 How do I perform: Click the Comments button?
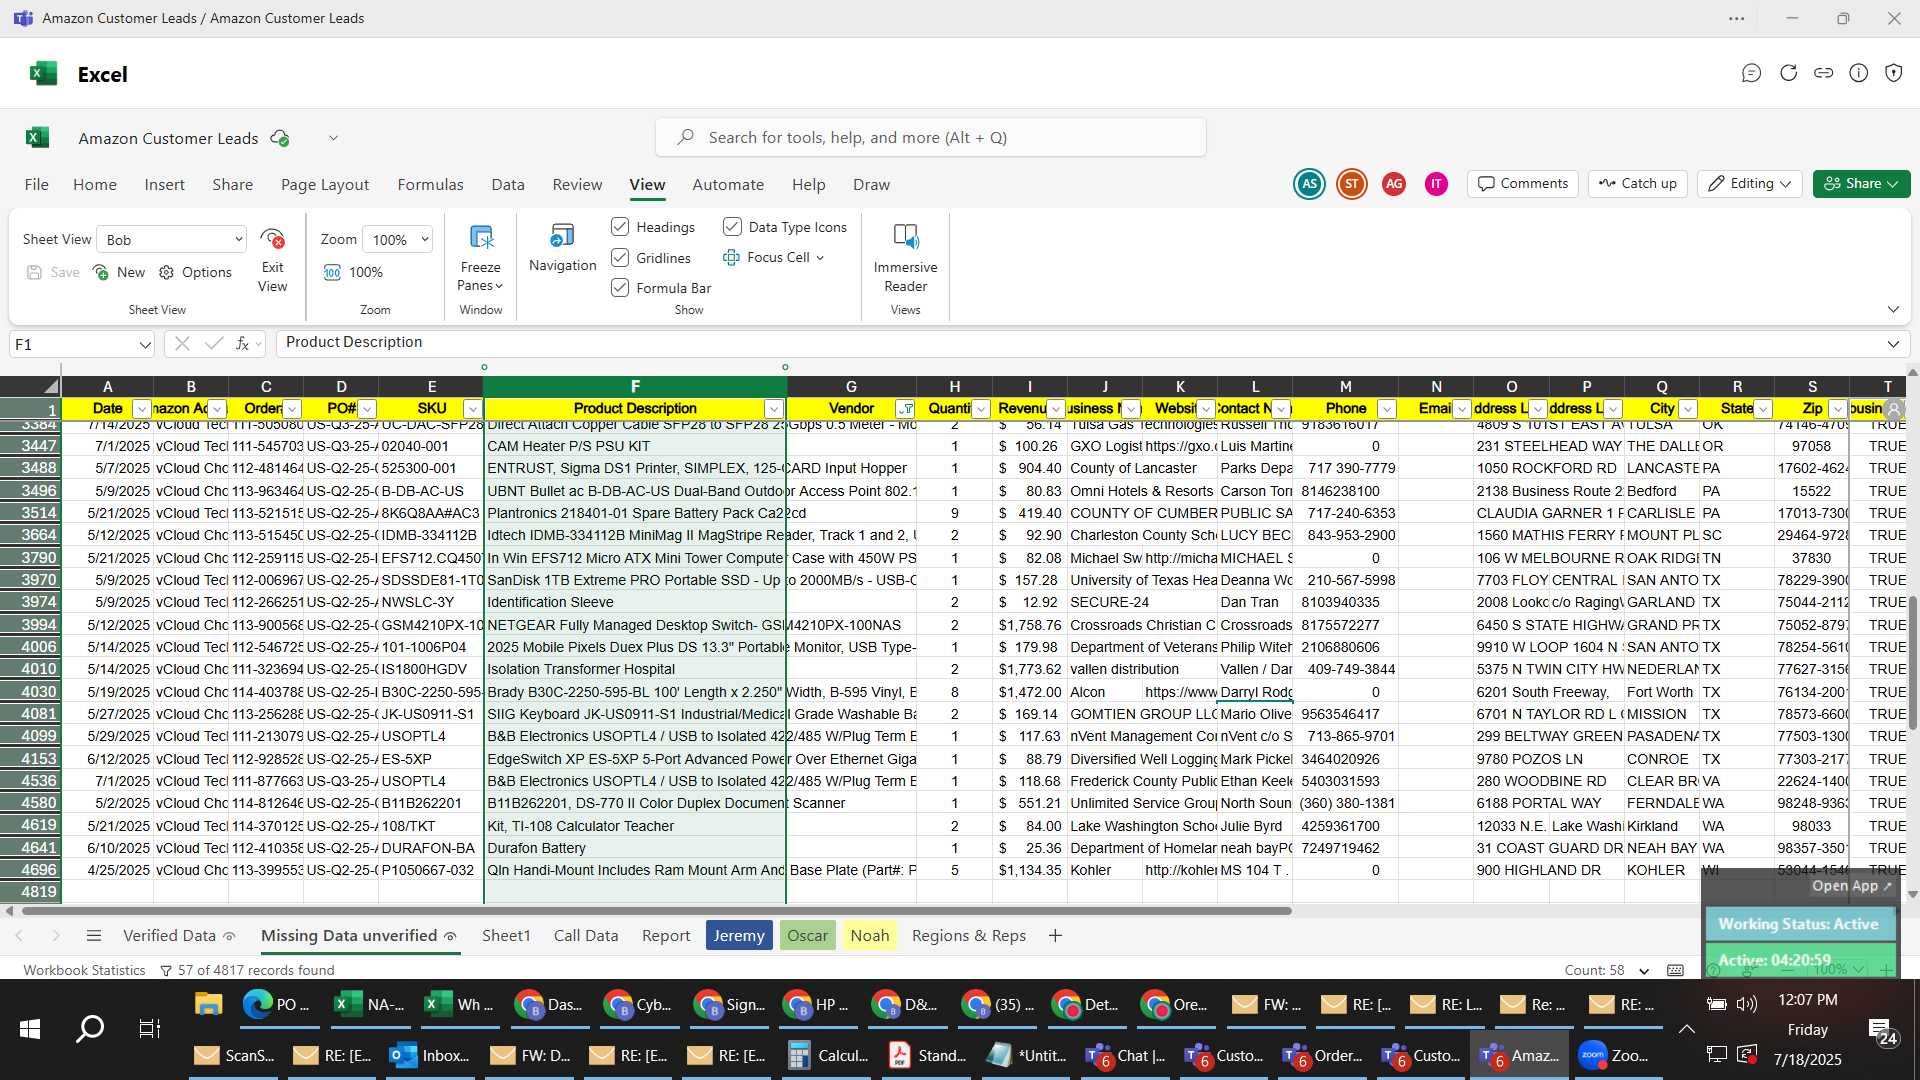[x=1523, y=184]
